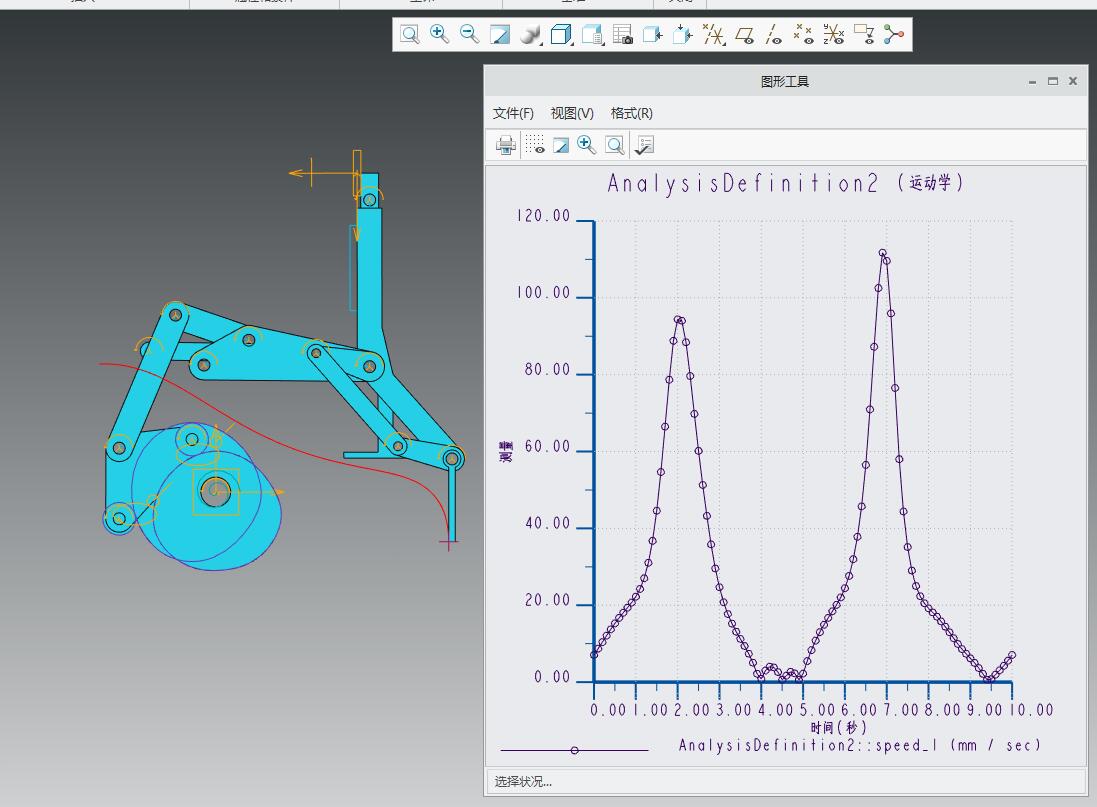Click the AnalysisDefinition2::speed_1 legend label

tap(859, 745)
